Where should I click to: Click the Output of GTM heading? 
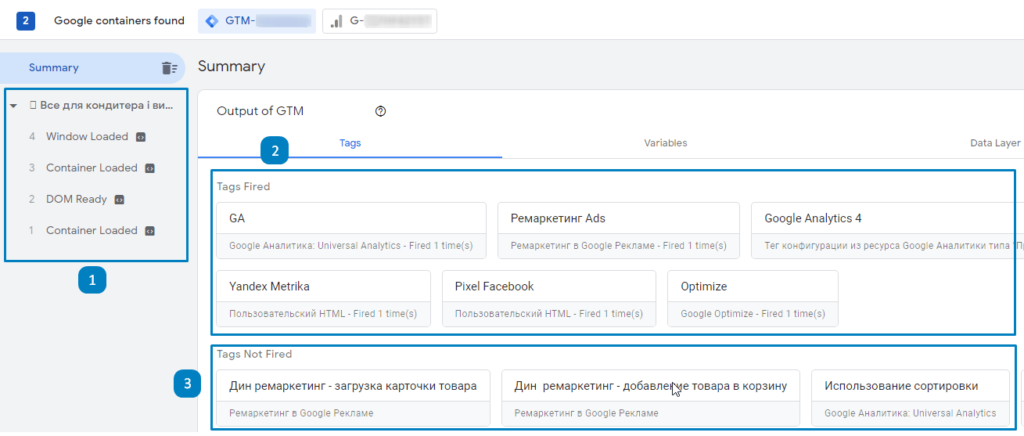click(x=260, y=111)
